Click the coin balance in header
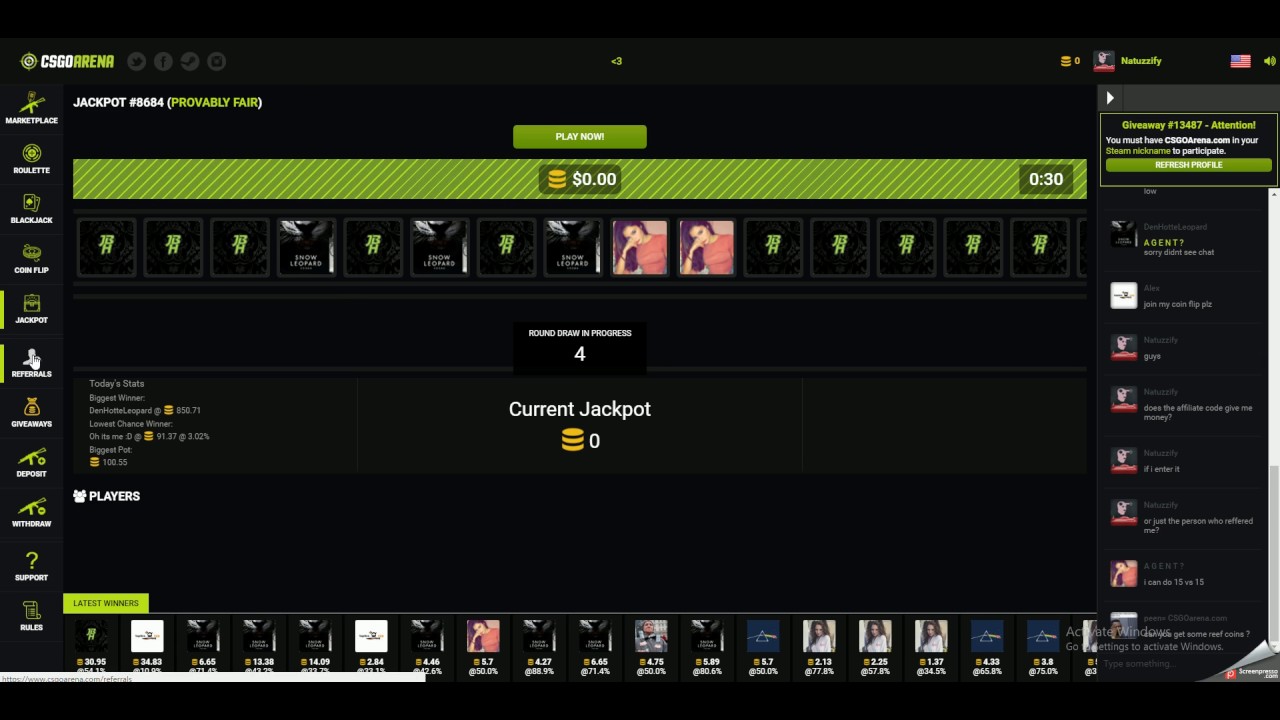Viewport: 1280px width, 720px height. pos(1070,61)
